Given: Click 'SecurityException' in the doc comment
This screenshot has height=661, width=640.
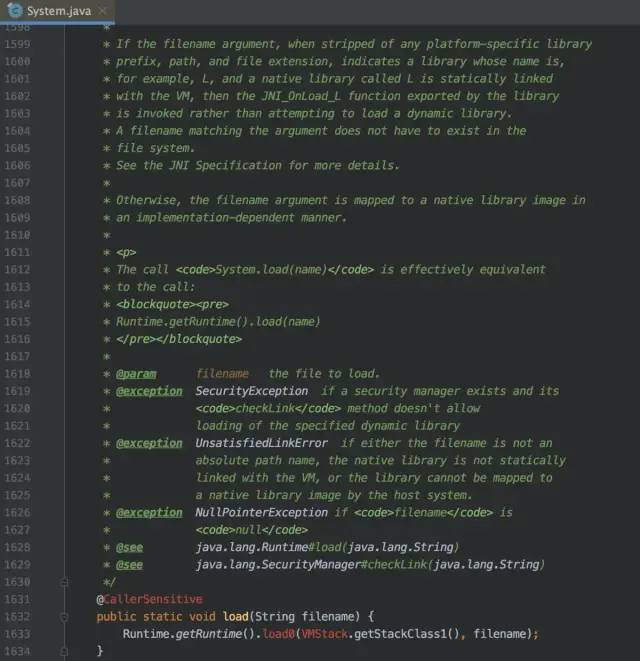Looking at the screenshot, I should click(x=252, y=391).
